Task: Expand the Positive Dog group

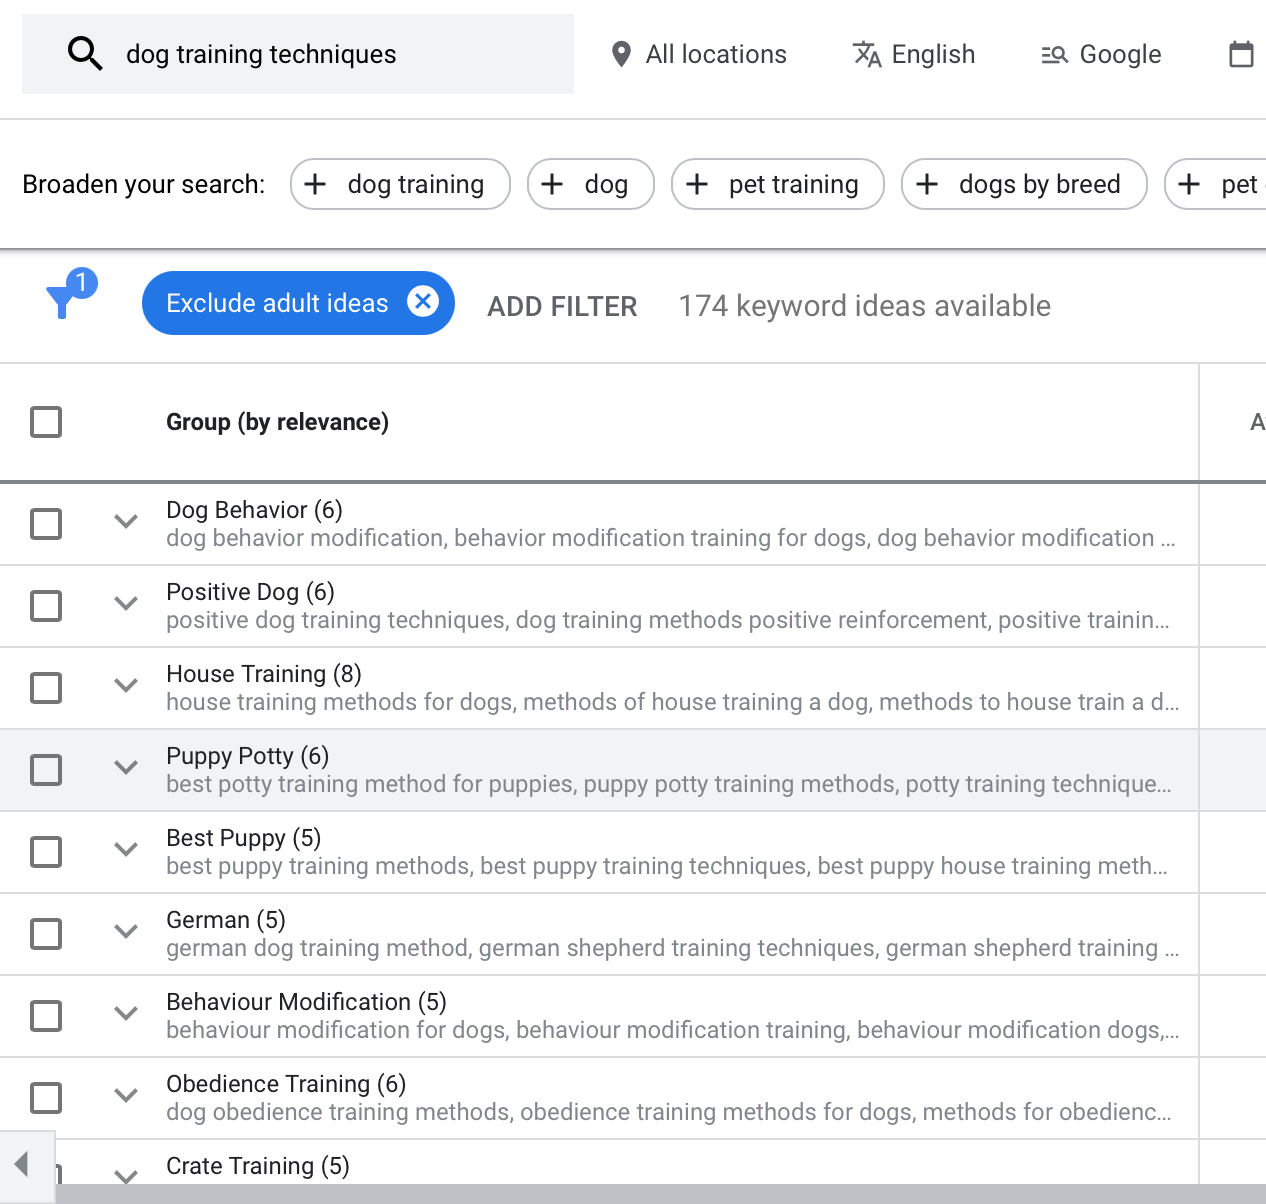Action: (126, 603)
